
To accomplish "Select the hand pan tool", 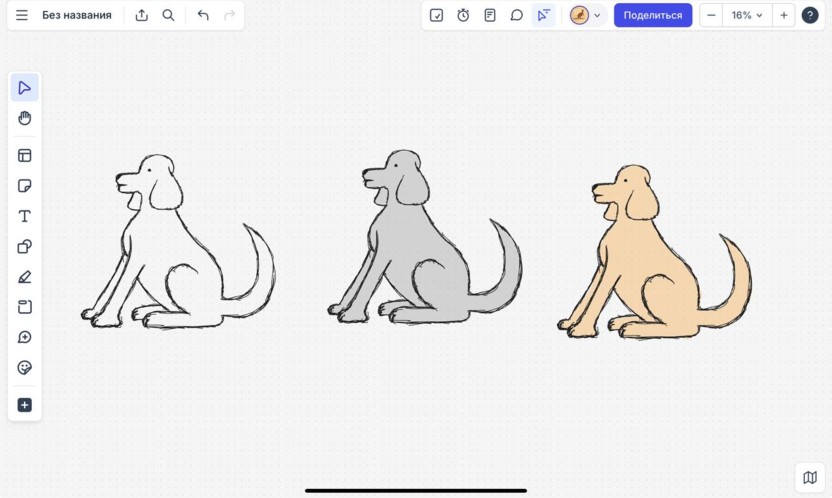I will pos(24,118).
